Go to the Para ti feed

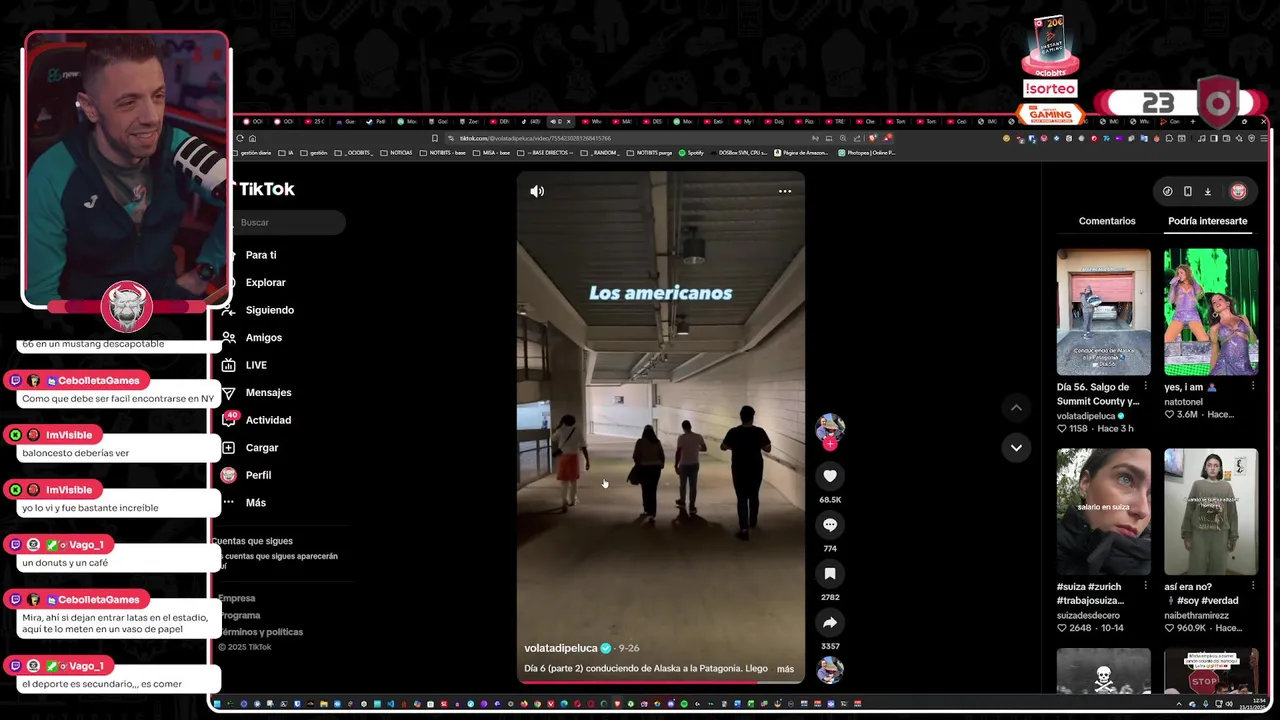coord(261,255)
